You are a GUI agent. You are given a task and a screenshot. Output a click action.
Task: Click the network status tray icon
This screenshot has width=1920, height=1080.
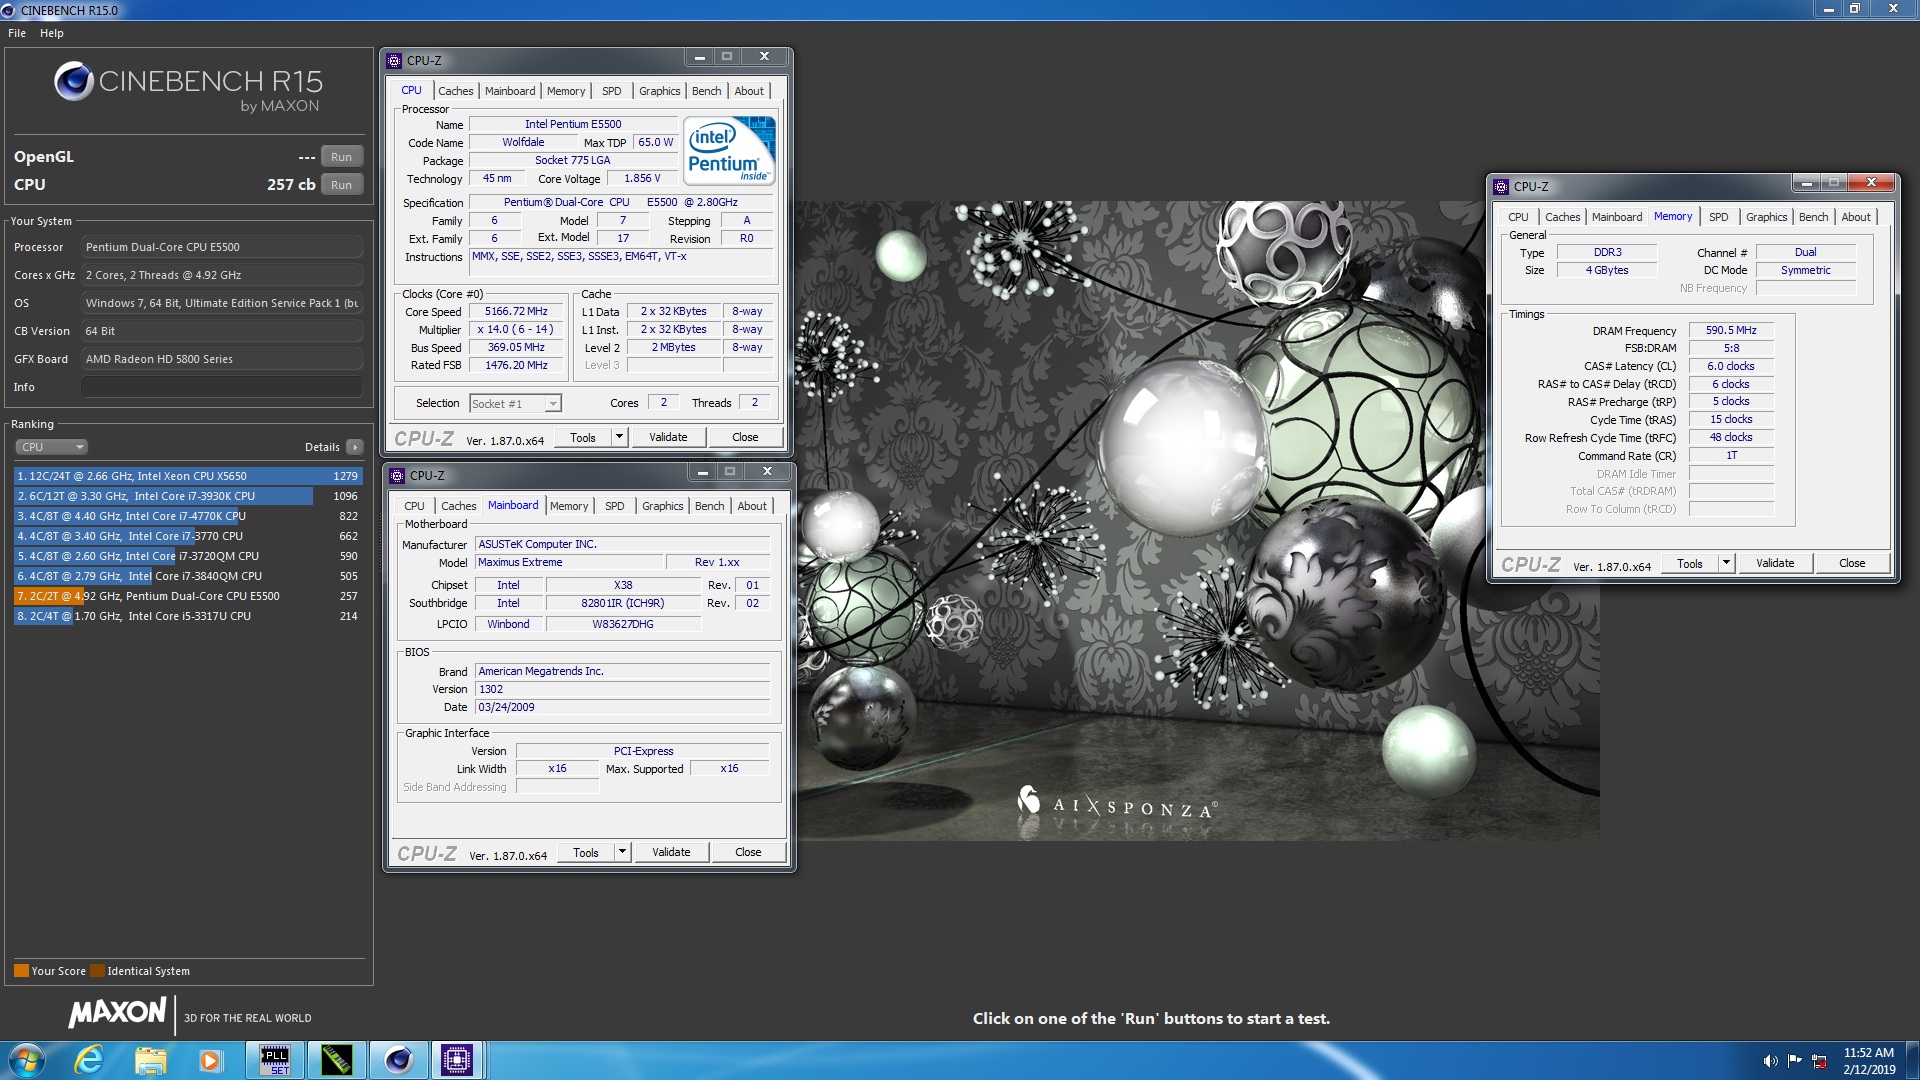[x=1820, y=1061]
